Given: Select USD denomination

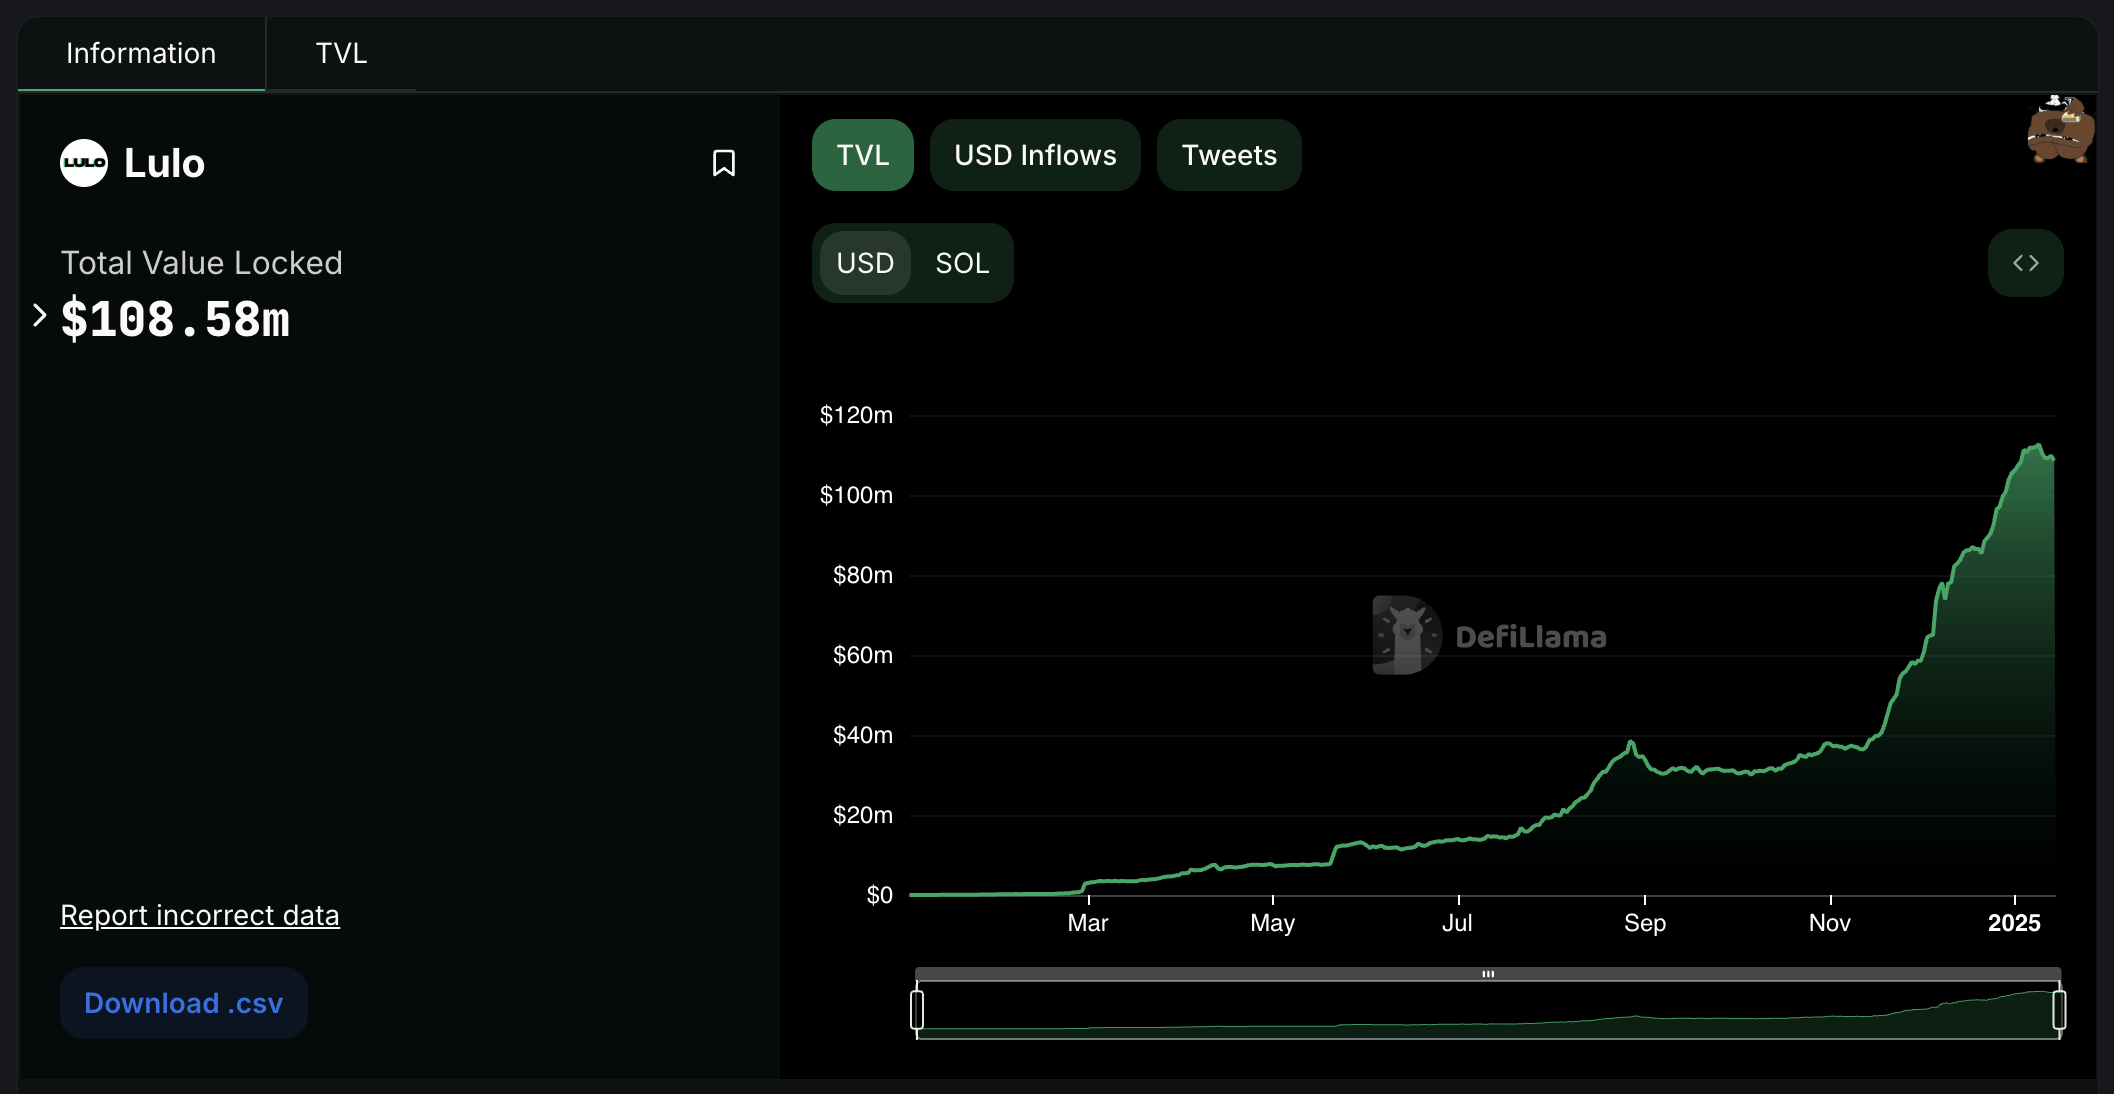Looking at the screenshot, I should pos(865,263).
